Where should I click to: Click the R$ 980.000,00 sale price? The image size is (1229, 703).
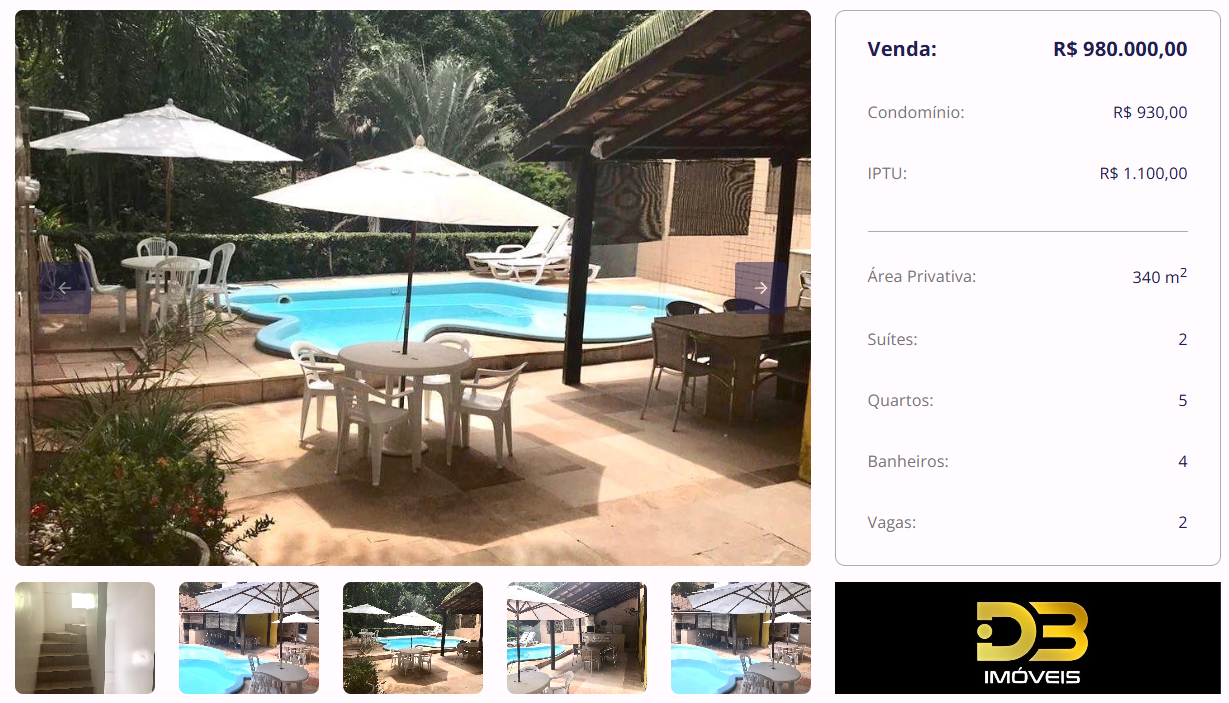tap(1120, 49)
